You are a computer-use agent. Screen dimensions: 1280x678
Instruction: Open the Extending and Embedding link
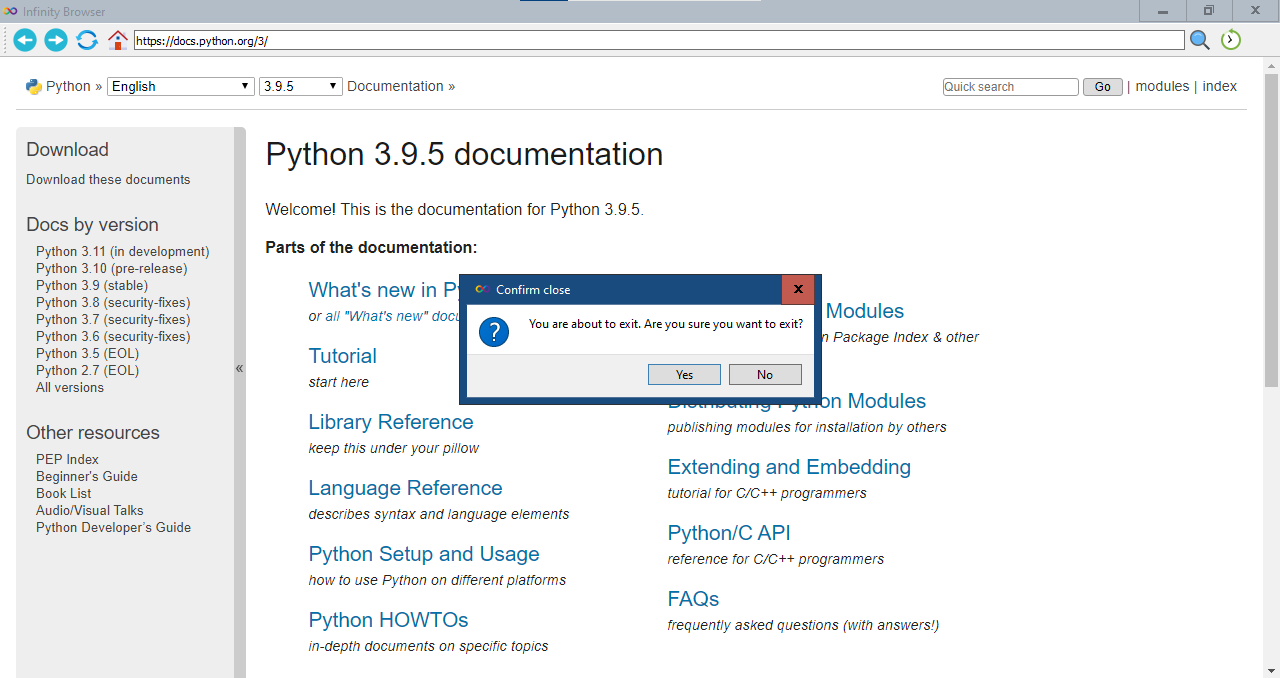coord(790,467)
